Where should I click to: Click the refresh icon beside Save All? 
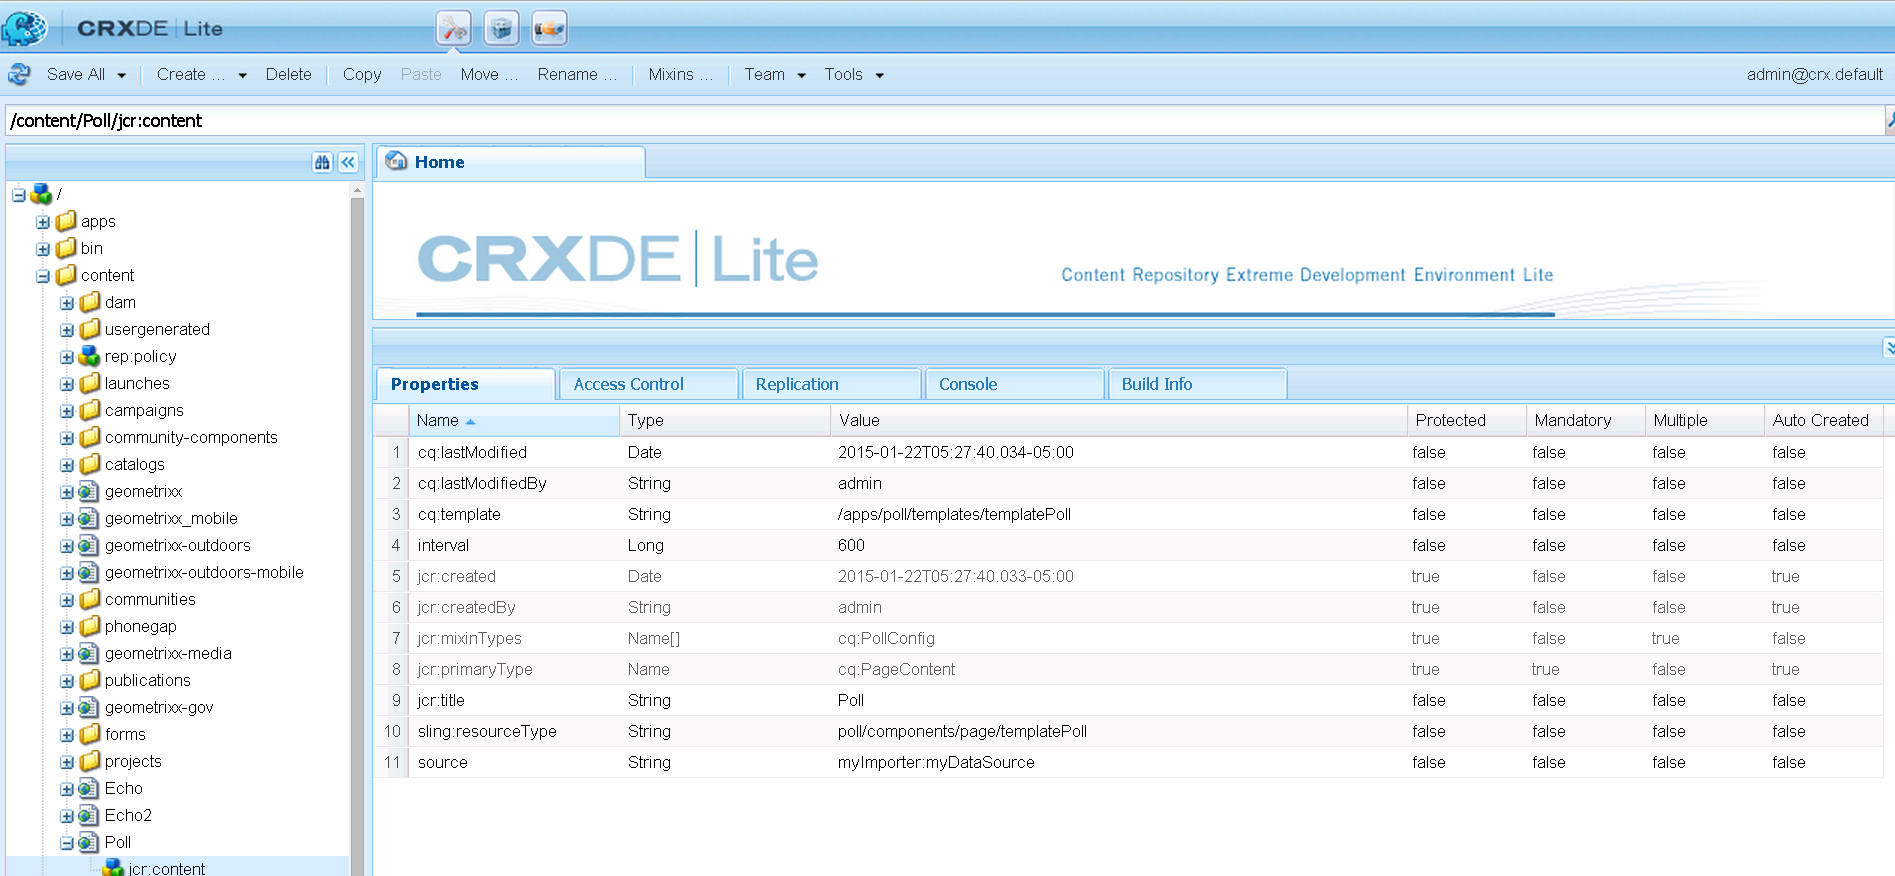point(19,74)
